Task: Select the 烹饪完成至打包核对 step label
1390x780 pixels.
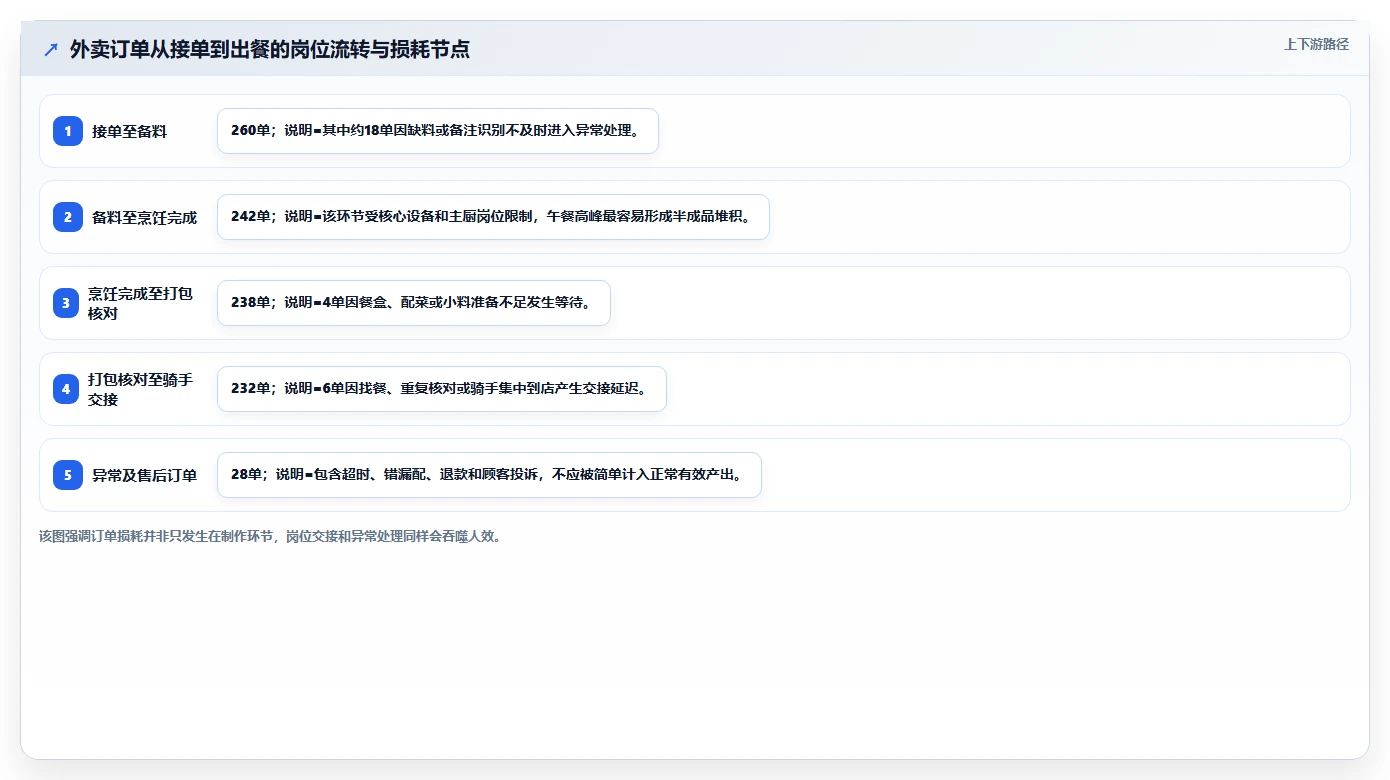Action: tap(140, 303)
